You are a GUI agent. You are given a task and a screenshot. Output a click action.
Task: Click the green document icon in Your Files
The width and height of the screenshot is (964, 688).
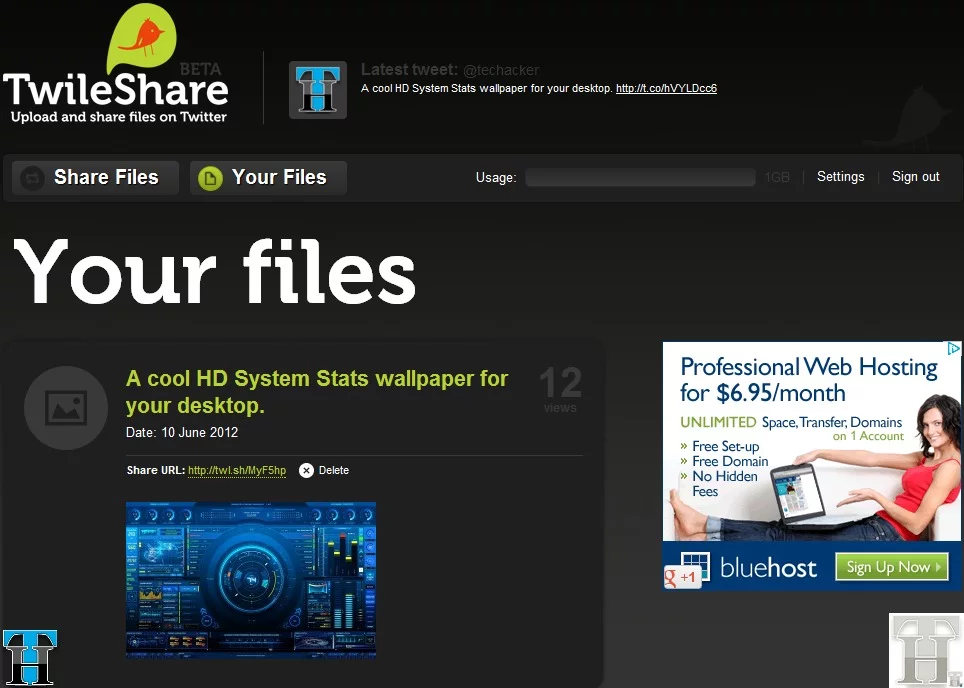click(209, 178)
